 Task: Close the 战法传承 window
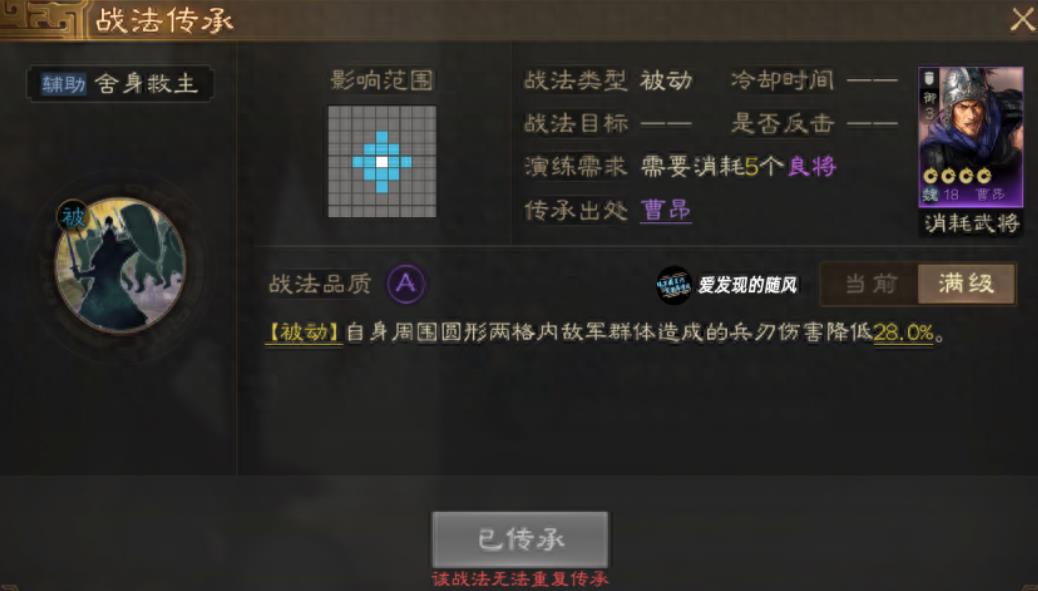(1022, 20)
